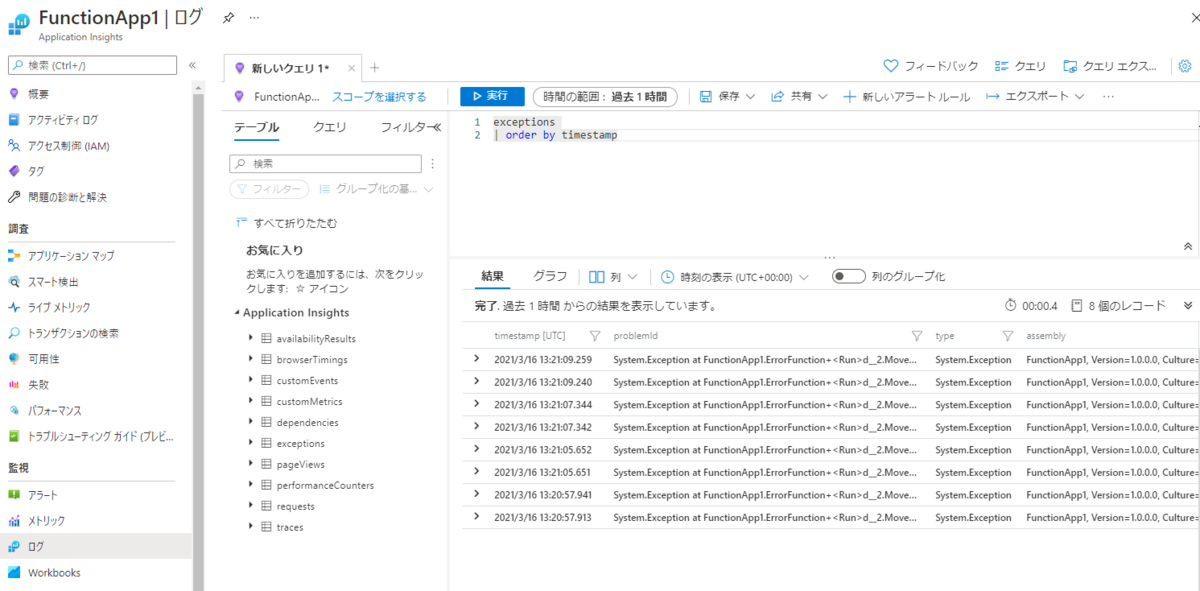Focus the tables 検索 box
This screenshot has height=591, width=1200.
pos(326,164)
